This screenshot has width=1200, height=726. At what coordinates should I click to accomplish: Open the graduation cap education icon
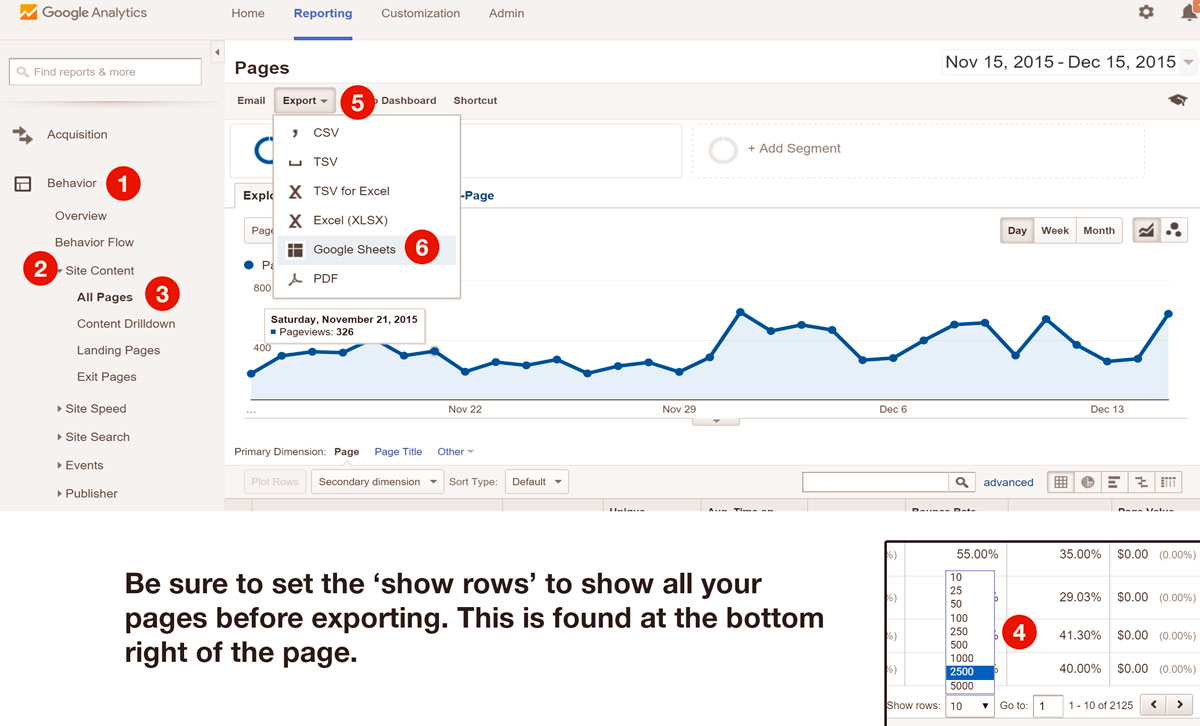pos(1177,100)
